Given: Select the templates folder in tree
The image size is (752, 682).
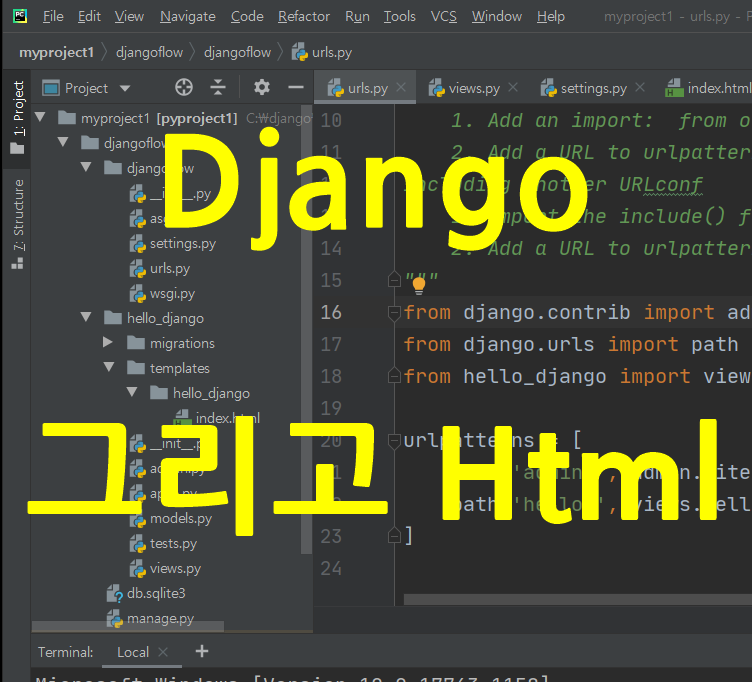Looking at the screenshot, I should tap(180, 368).
